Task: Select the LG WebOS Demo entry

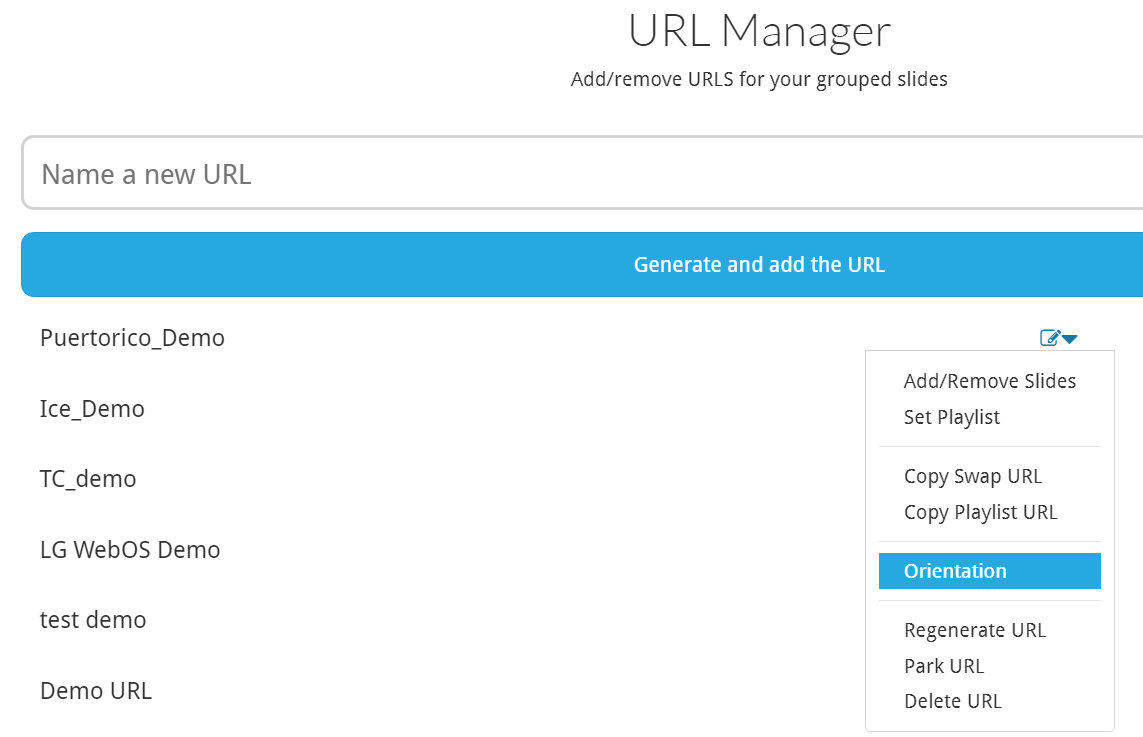Action: [130, 550]
